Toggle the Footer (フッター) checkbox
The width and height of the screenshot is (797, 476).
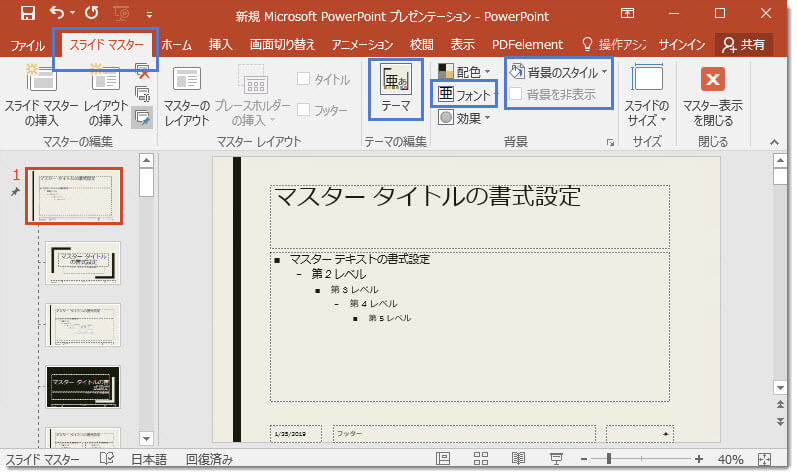coord(304,111)
